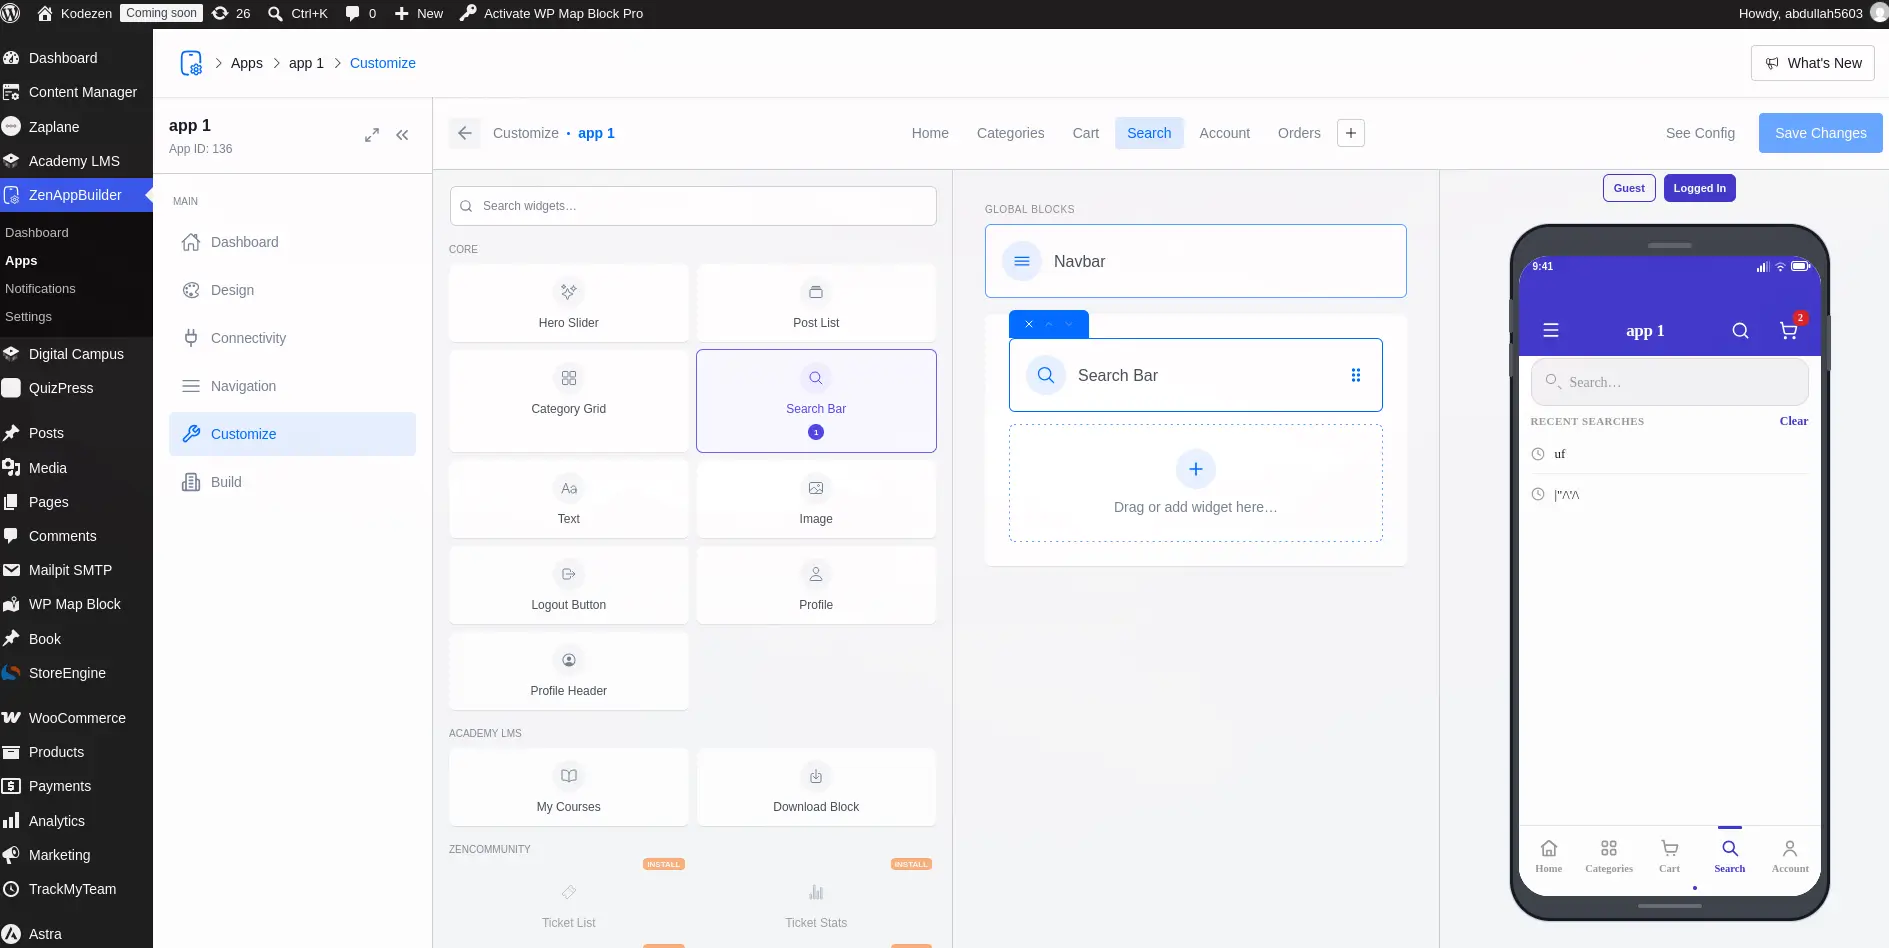Open Build in the app sidebar
This screenshot has height=948, width=1889.
[292, 482]
